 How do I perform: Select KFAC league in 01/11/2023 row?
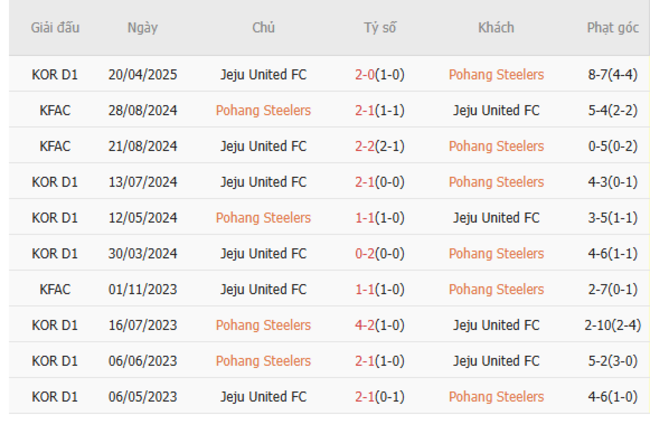[55, 290]
